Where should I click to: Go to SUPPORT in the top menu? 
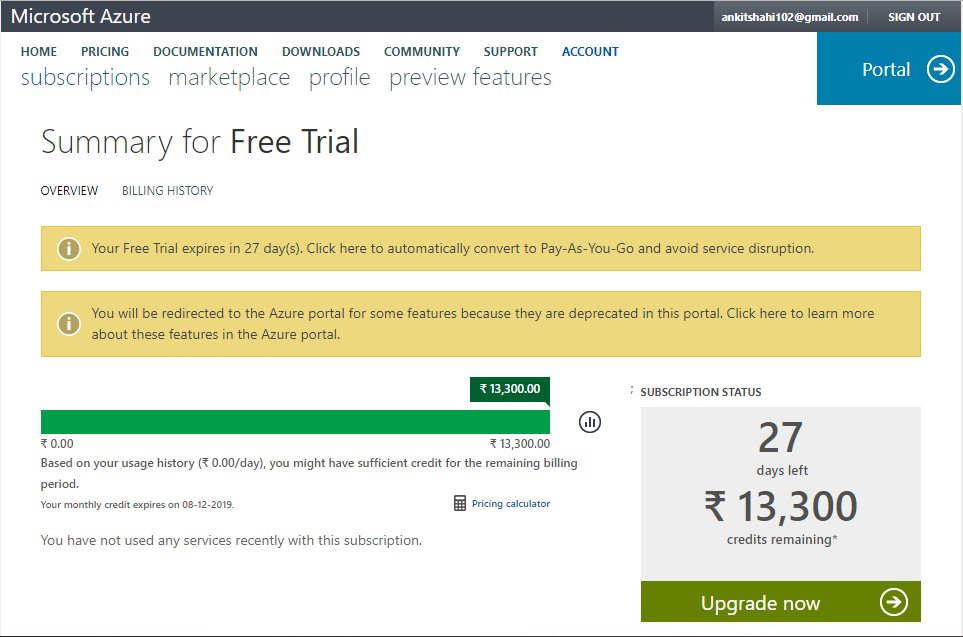(510, 52)
